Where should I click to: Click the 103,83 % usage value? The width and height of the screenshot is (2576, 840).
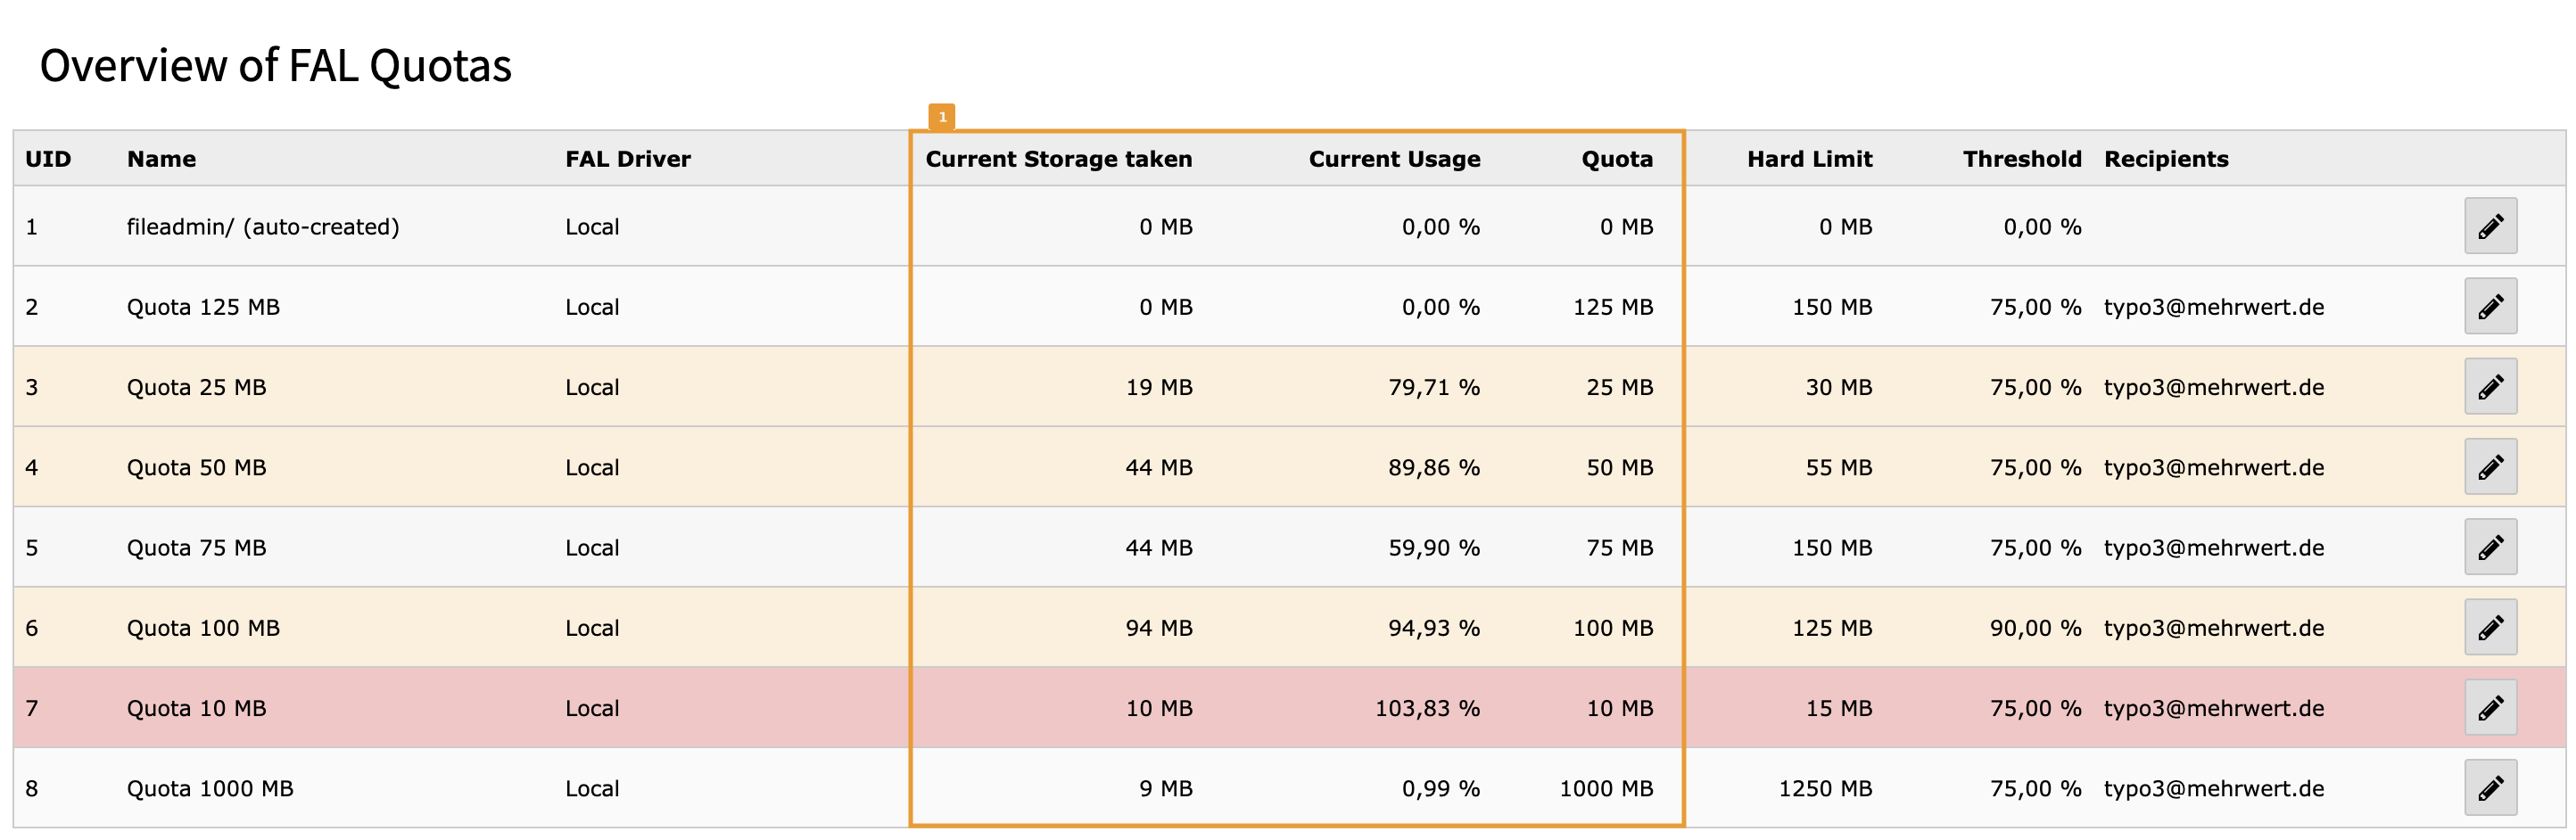coord(1427,708)
